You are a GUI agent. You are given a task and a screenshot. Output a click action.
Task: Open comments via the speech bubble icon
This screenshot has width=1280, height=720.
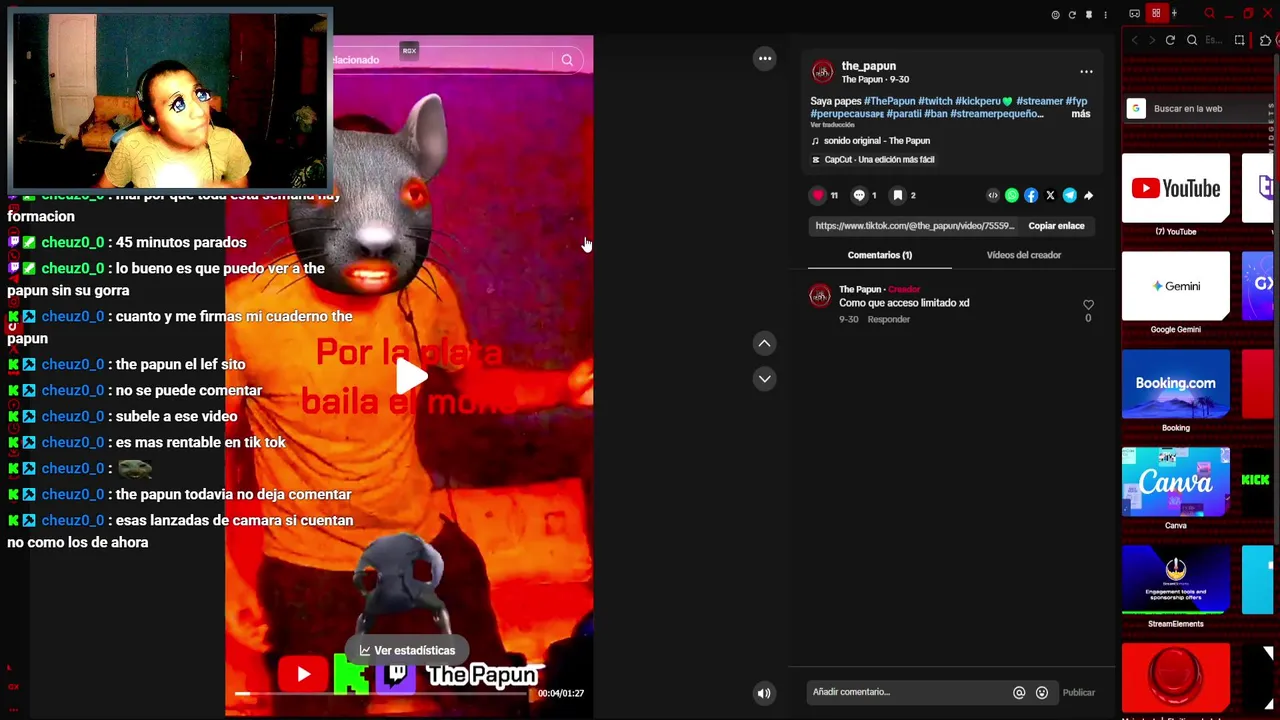(859, 196)
